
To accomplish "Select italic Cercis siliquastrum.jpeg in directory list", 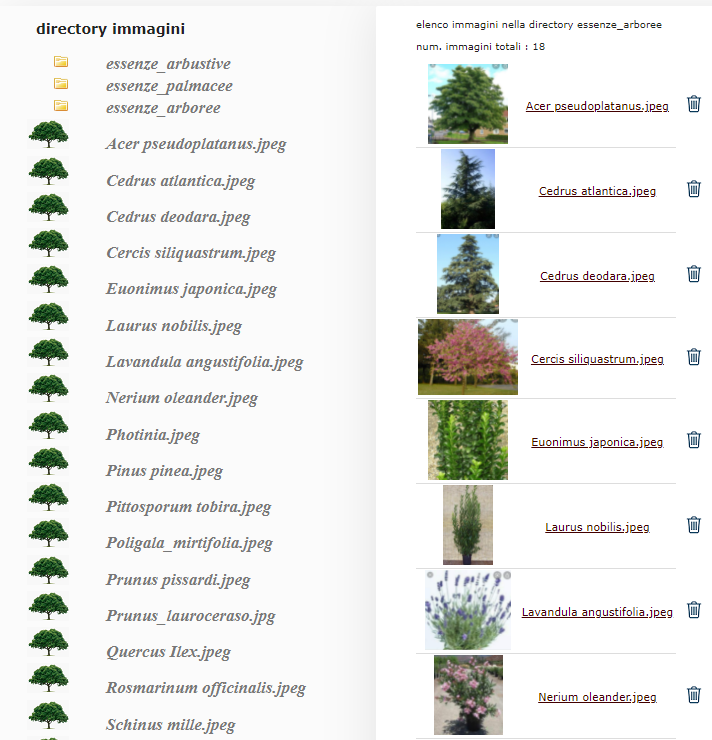I will [191, 253].
